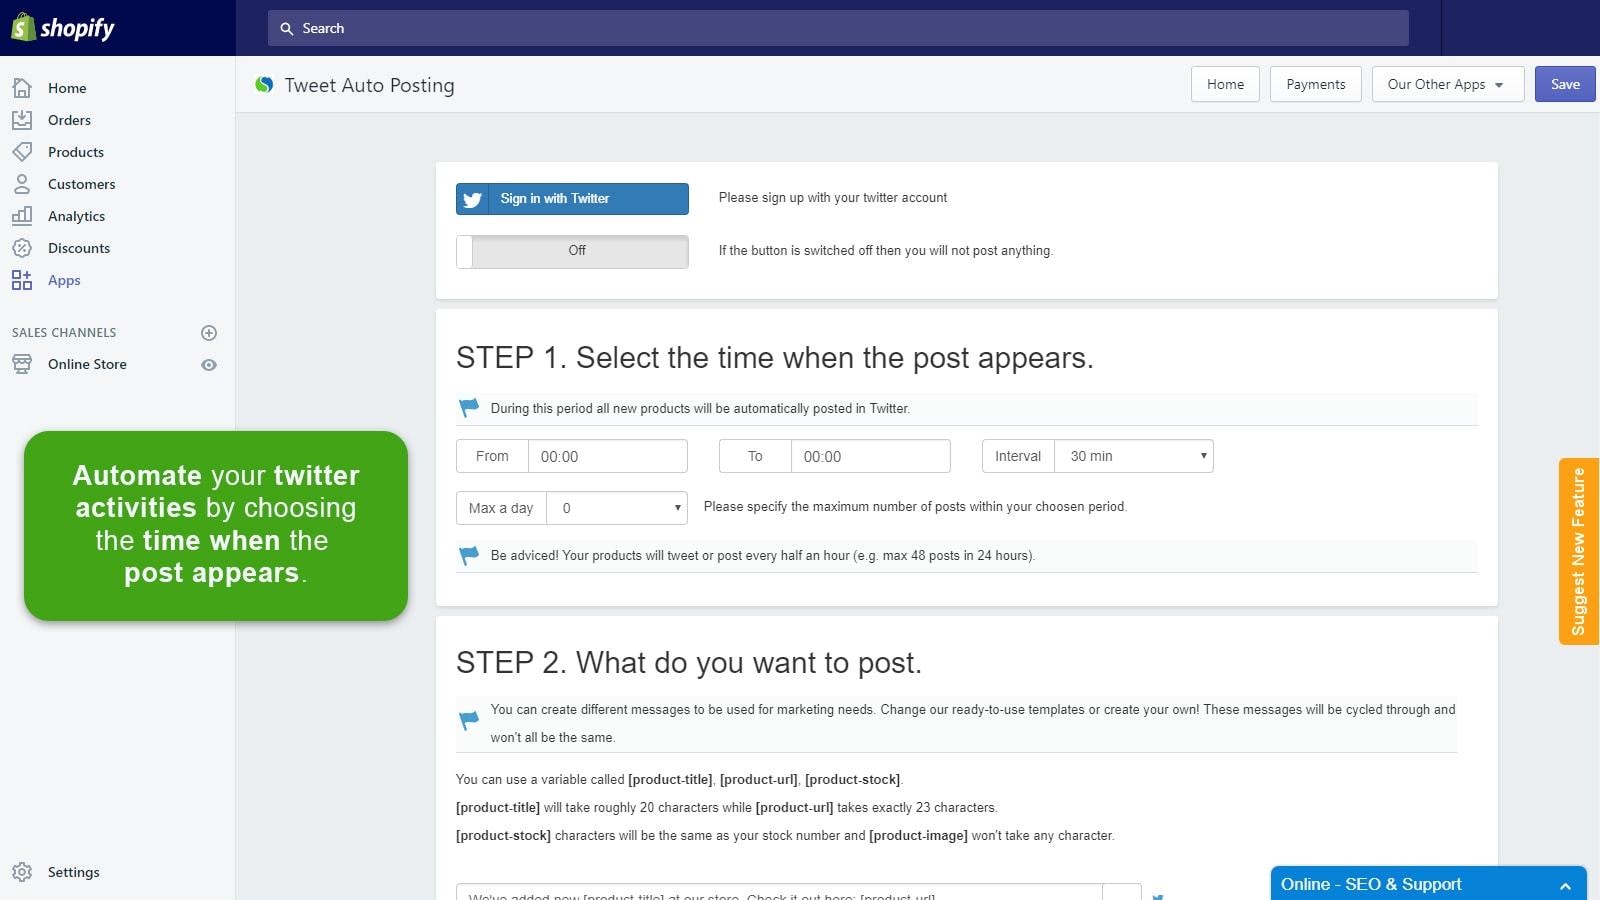Open Home via its house icon
1600x900 pixels.
tap(22, 88)
